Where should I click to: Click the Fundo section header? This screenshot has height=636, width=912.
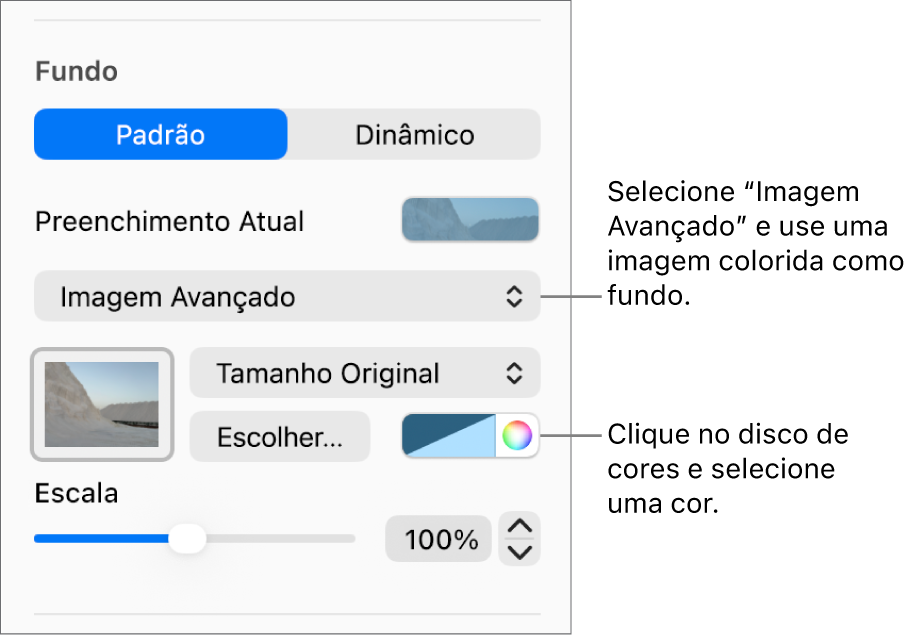tap(76, 71)
